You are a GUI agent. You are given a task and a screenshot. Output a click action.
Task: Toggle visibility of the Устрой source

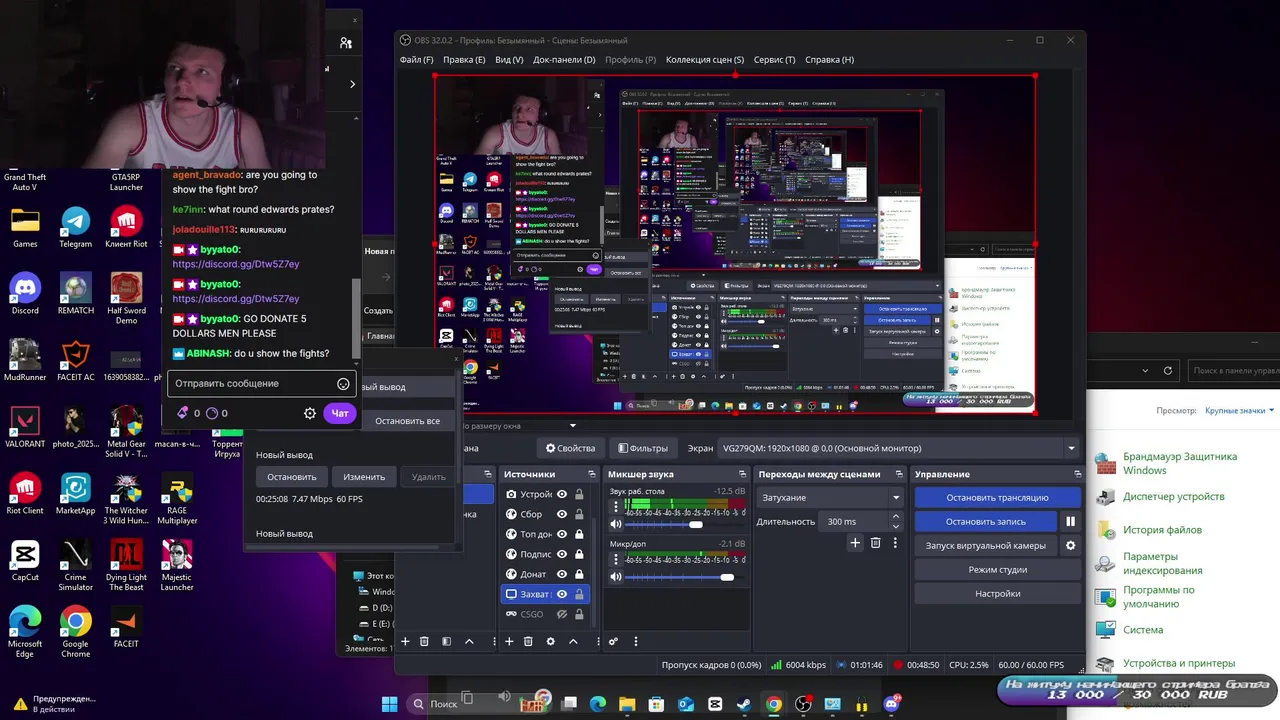[562, 494]
